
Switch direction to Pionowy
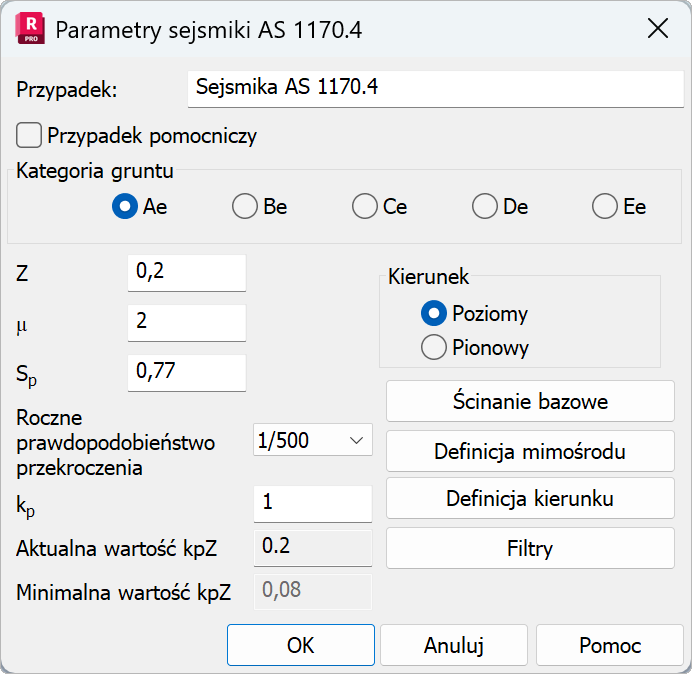pos(434,348)
